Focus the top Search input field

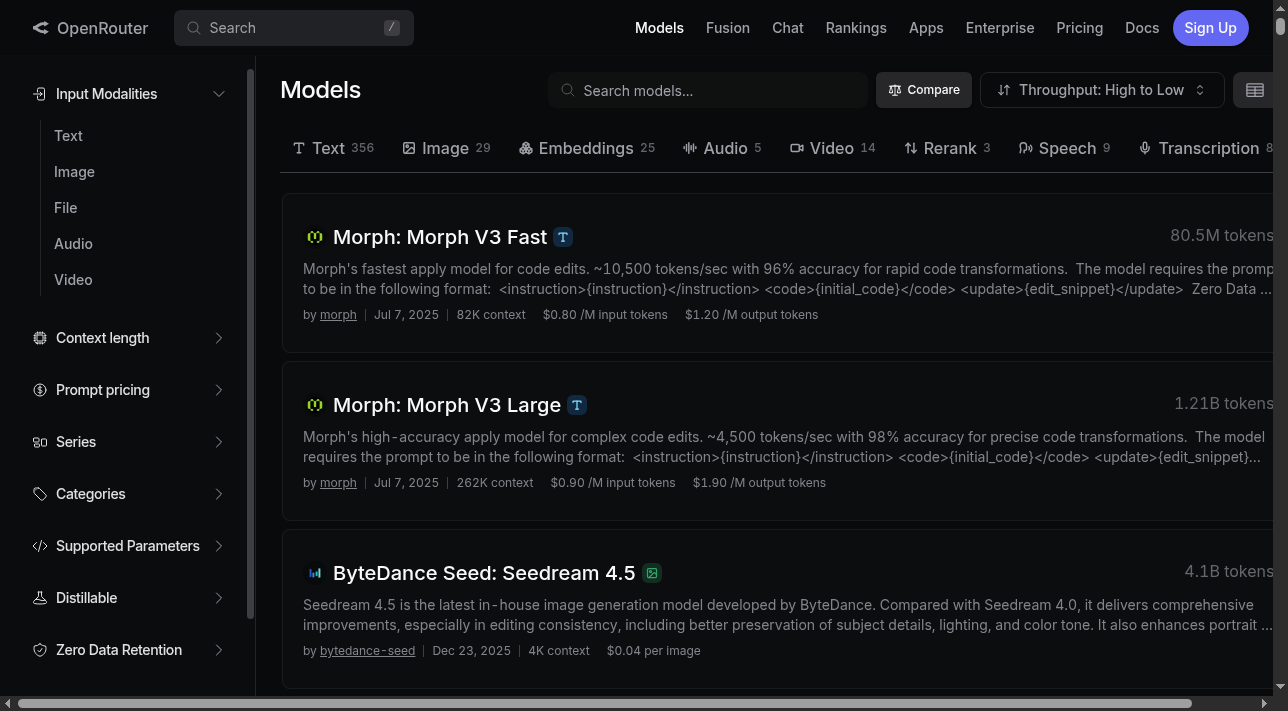tap(294, 28)
